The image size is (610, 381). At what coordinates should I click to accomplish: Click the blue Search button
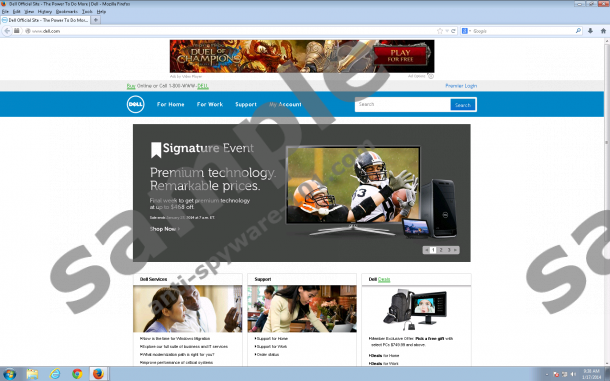[x=463, y=105]
